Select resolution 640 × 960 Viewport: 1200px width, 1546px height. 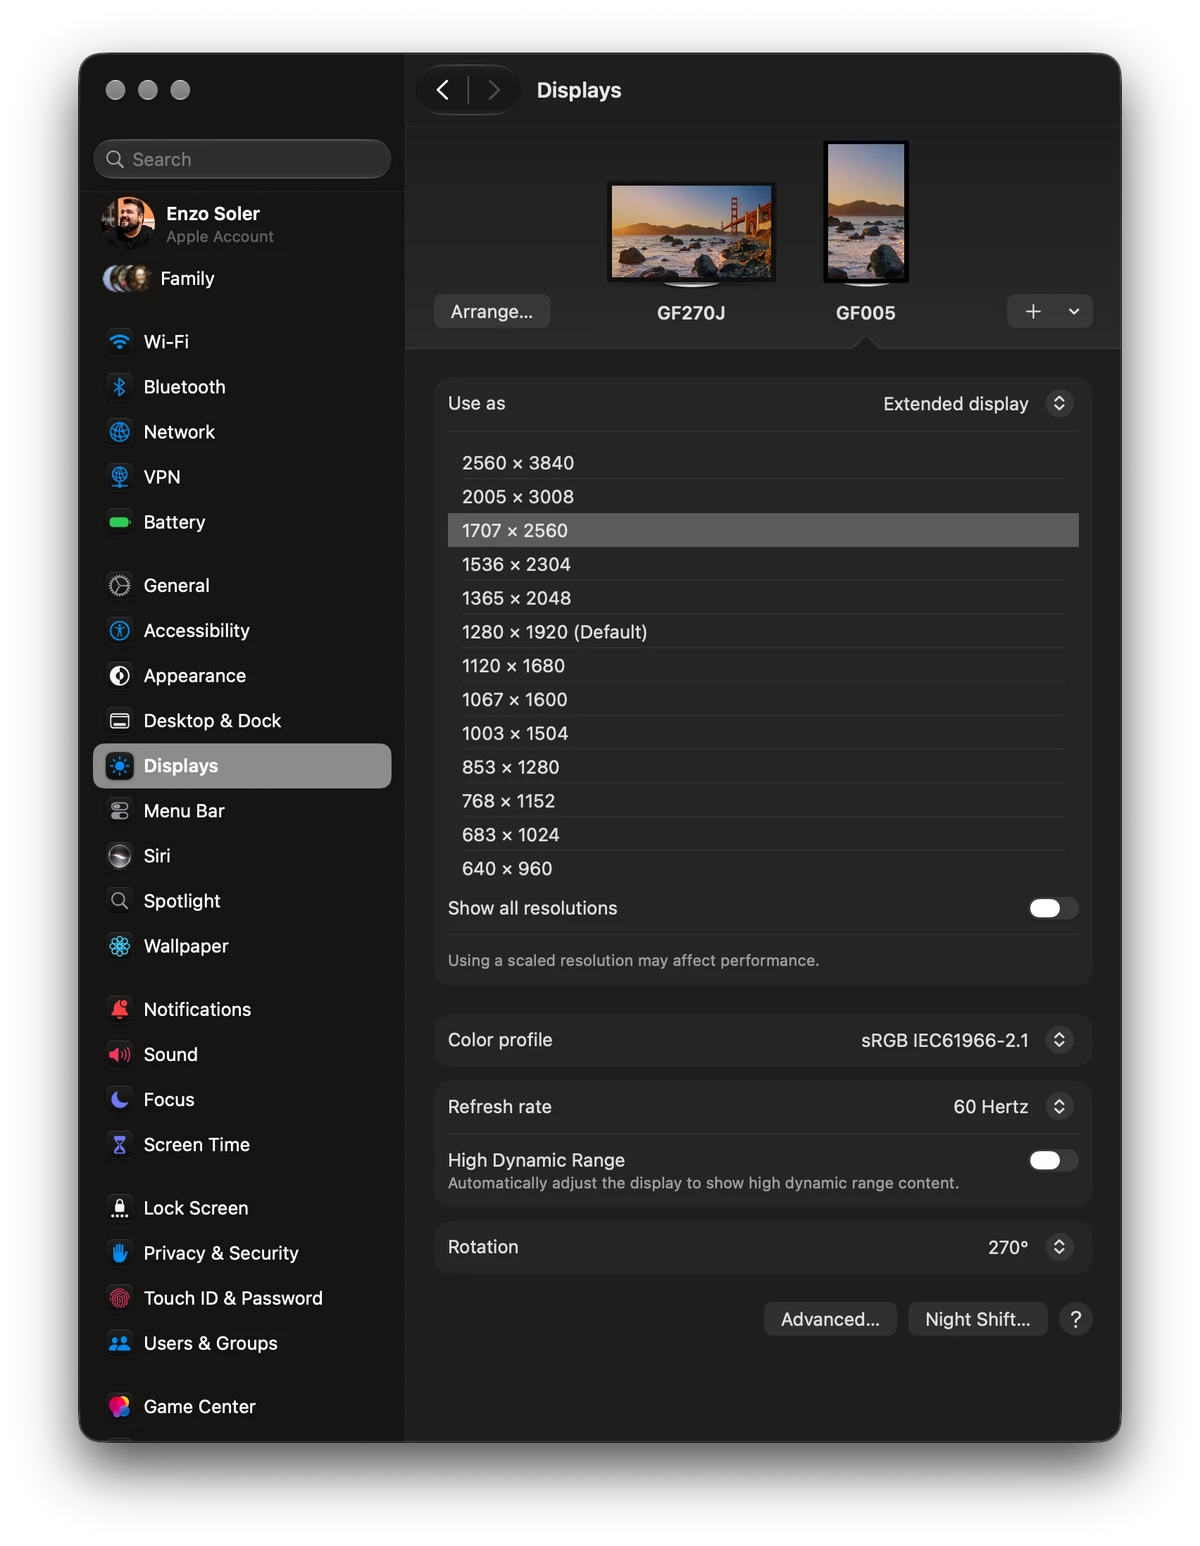(763, 869)
